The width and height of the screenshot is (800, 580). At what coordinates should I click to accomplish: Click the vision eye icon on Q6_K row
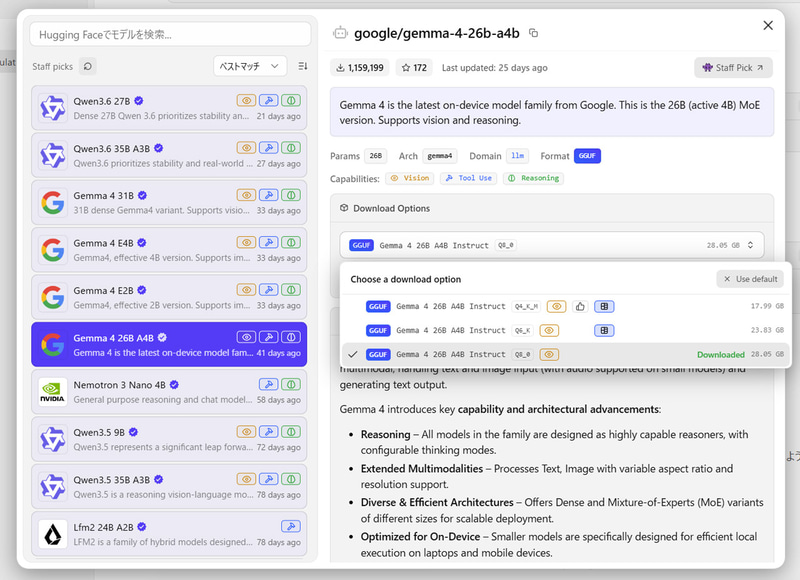click(549, 331)
